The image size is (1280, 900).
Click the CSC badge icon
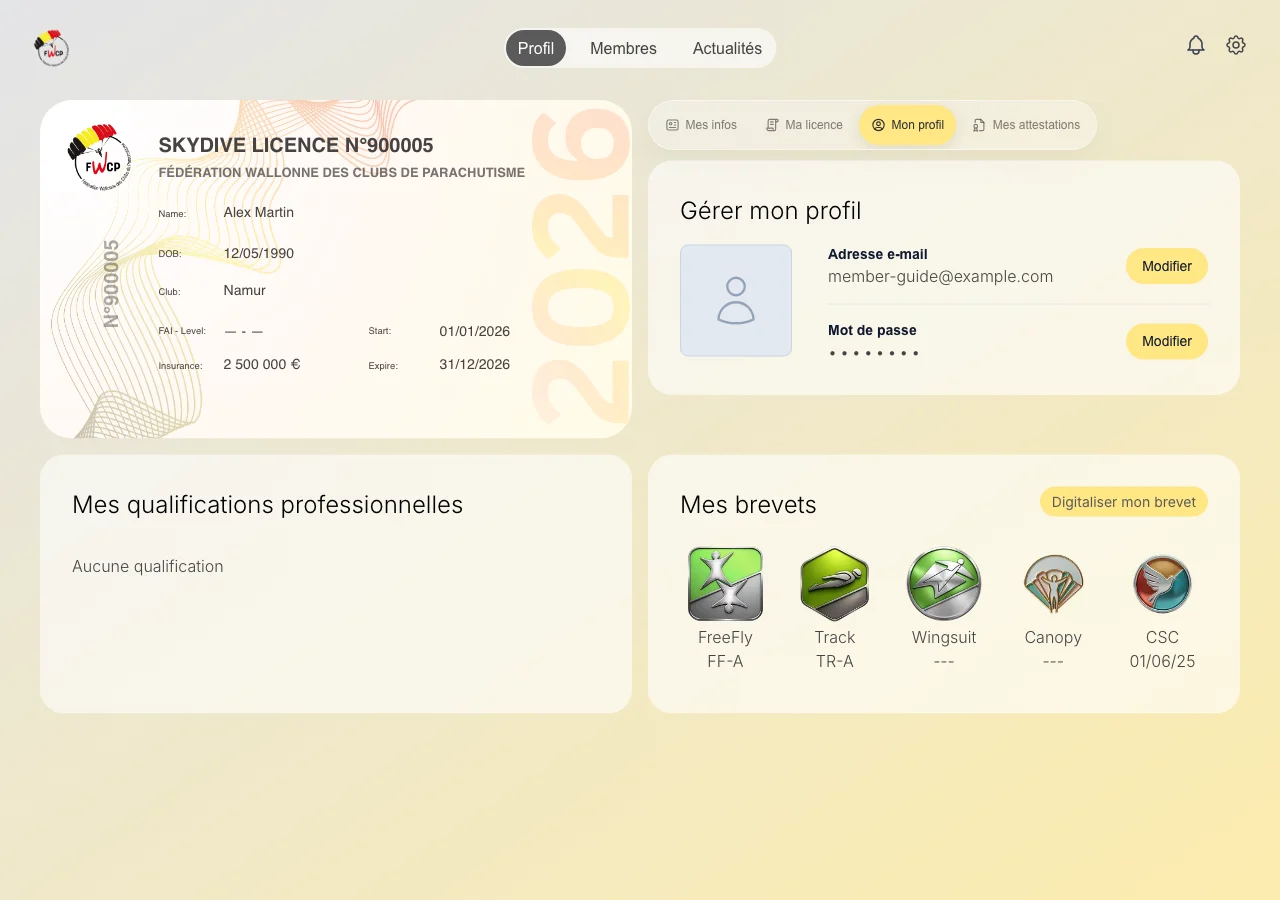(x=1162, y=584)
